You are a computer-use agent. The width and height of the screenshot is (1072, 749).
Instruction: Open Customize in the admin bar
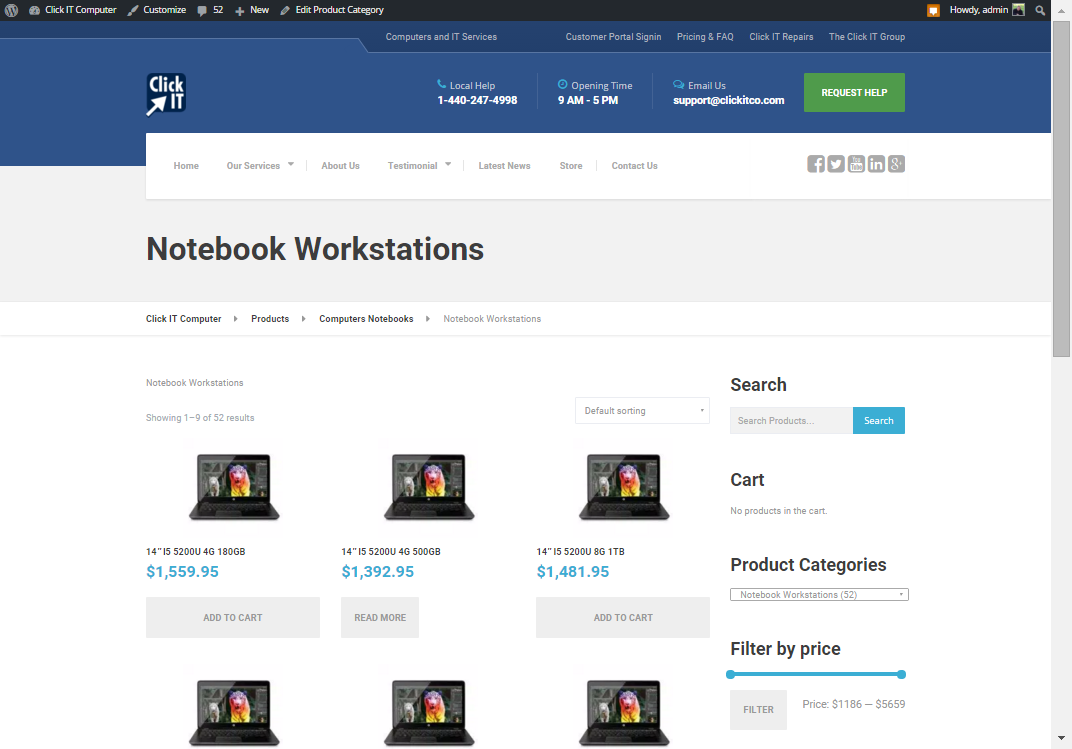157,10
